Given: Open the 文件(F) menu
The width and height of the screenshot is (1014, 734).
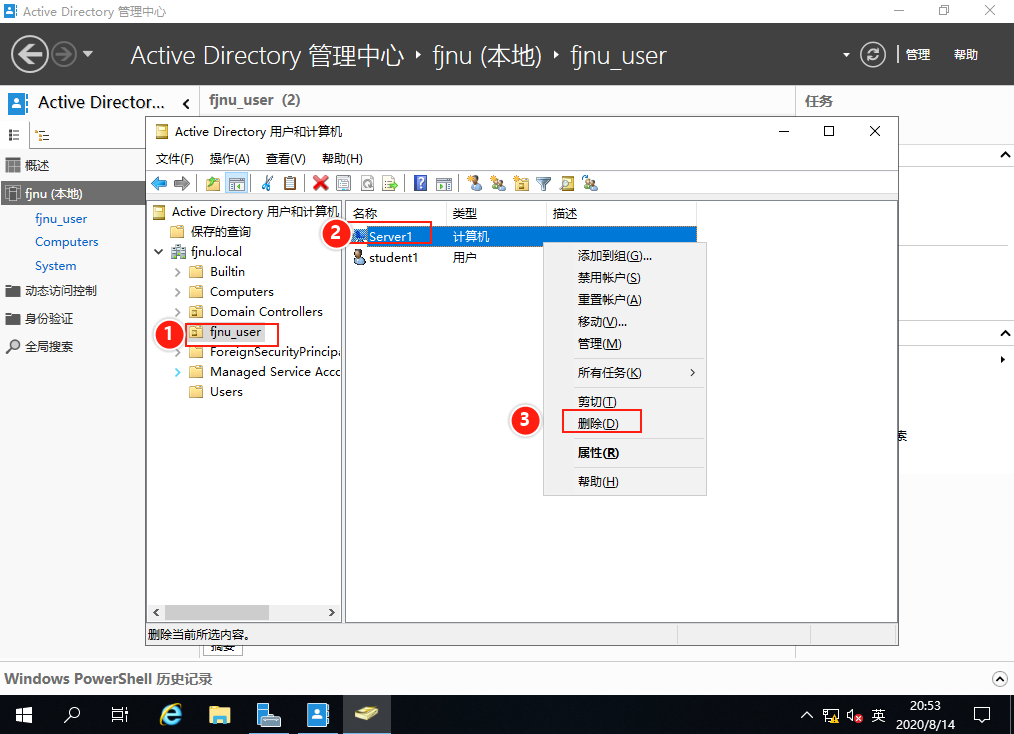Looking at the screenshot, I should pyautogui.click(x=175, y=158).
